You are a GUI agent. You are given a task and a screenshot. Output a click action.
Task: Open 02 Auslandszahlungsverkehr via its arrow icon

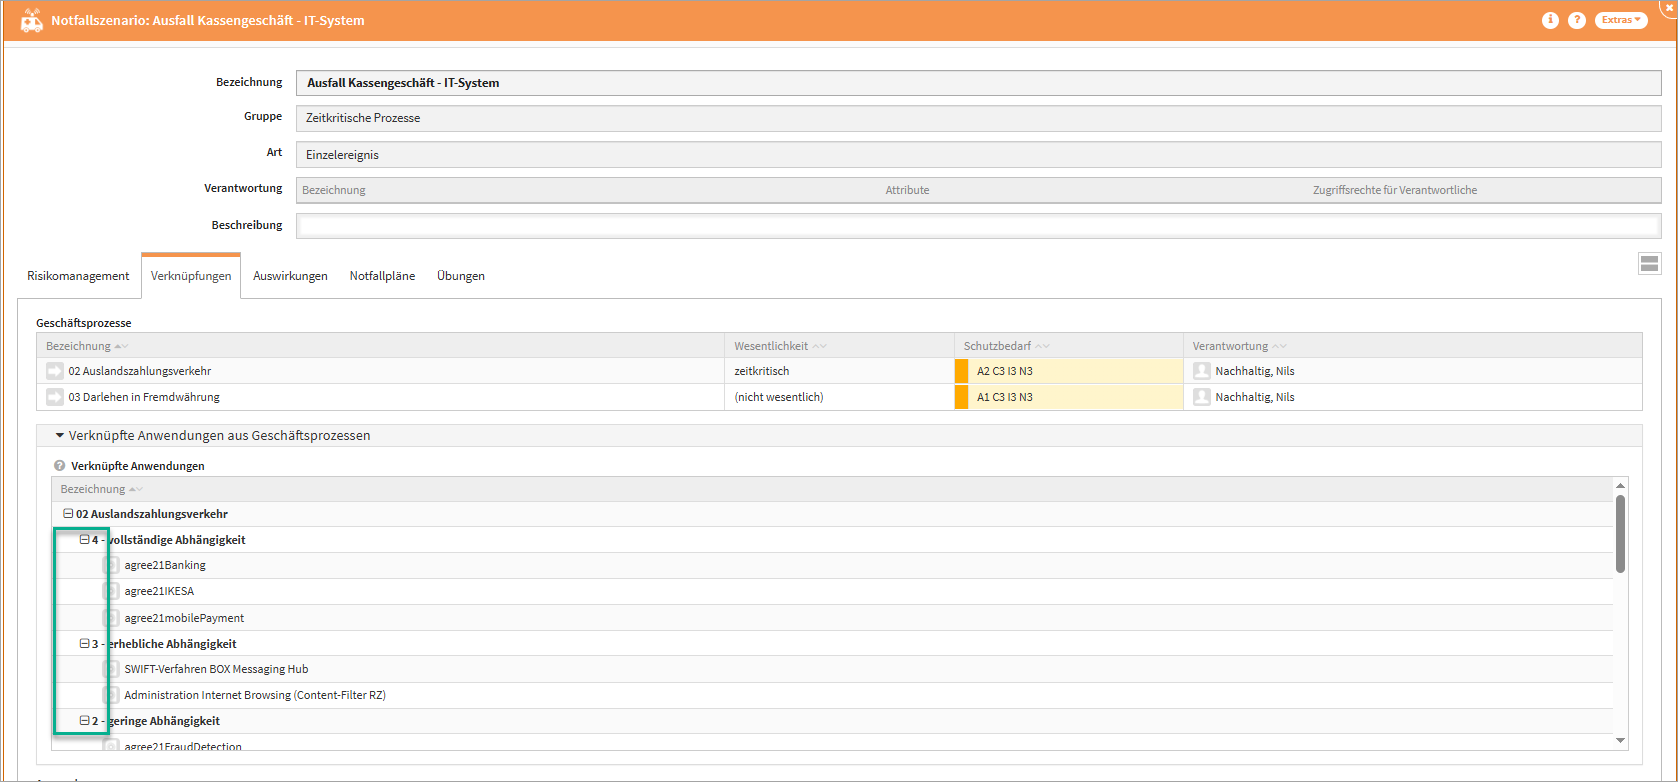(55, 371)
